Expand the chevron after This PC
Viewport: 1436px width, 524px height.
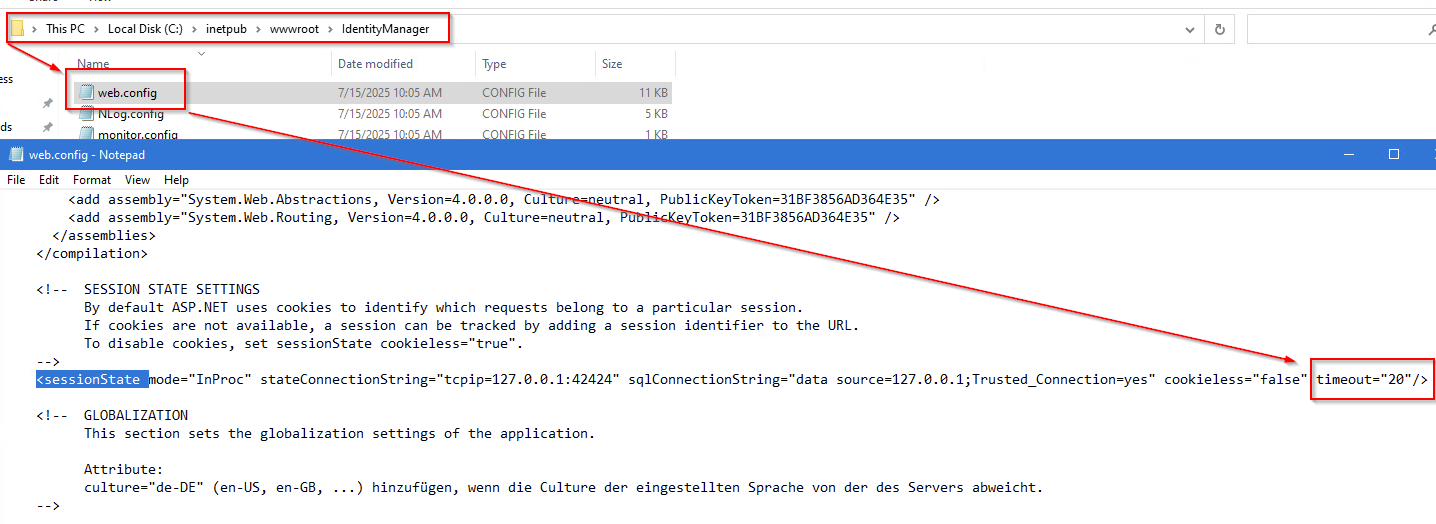pos(97,29)
